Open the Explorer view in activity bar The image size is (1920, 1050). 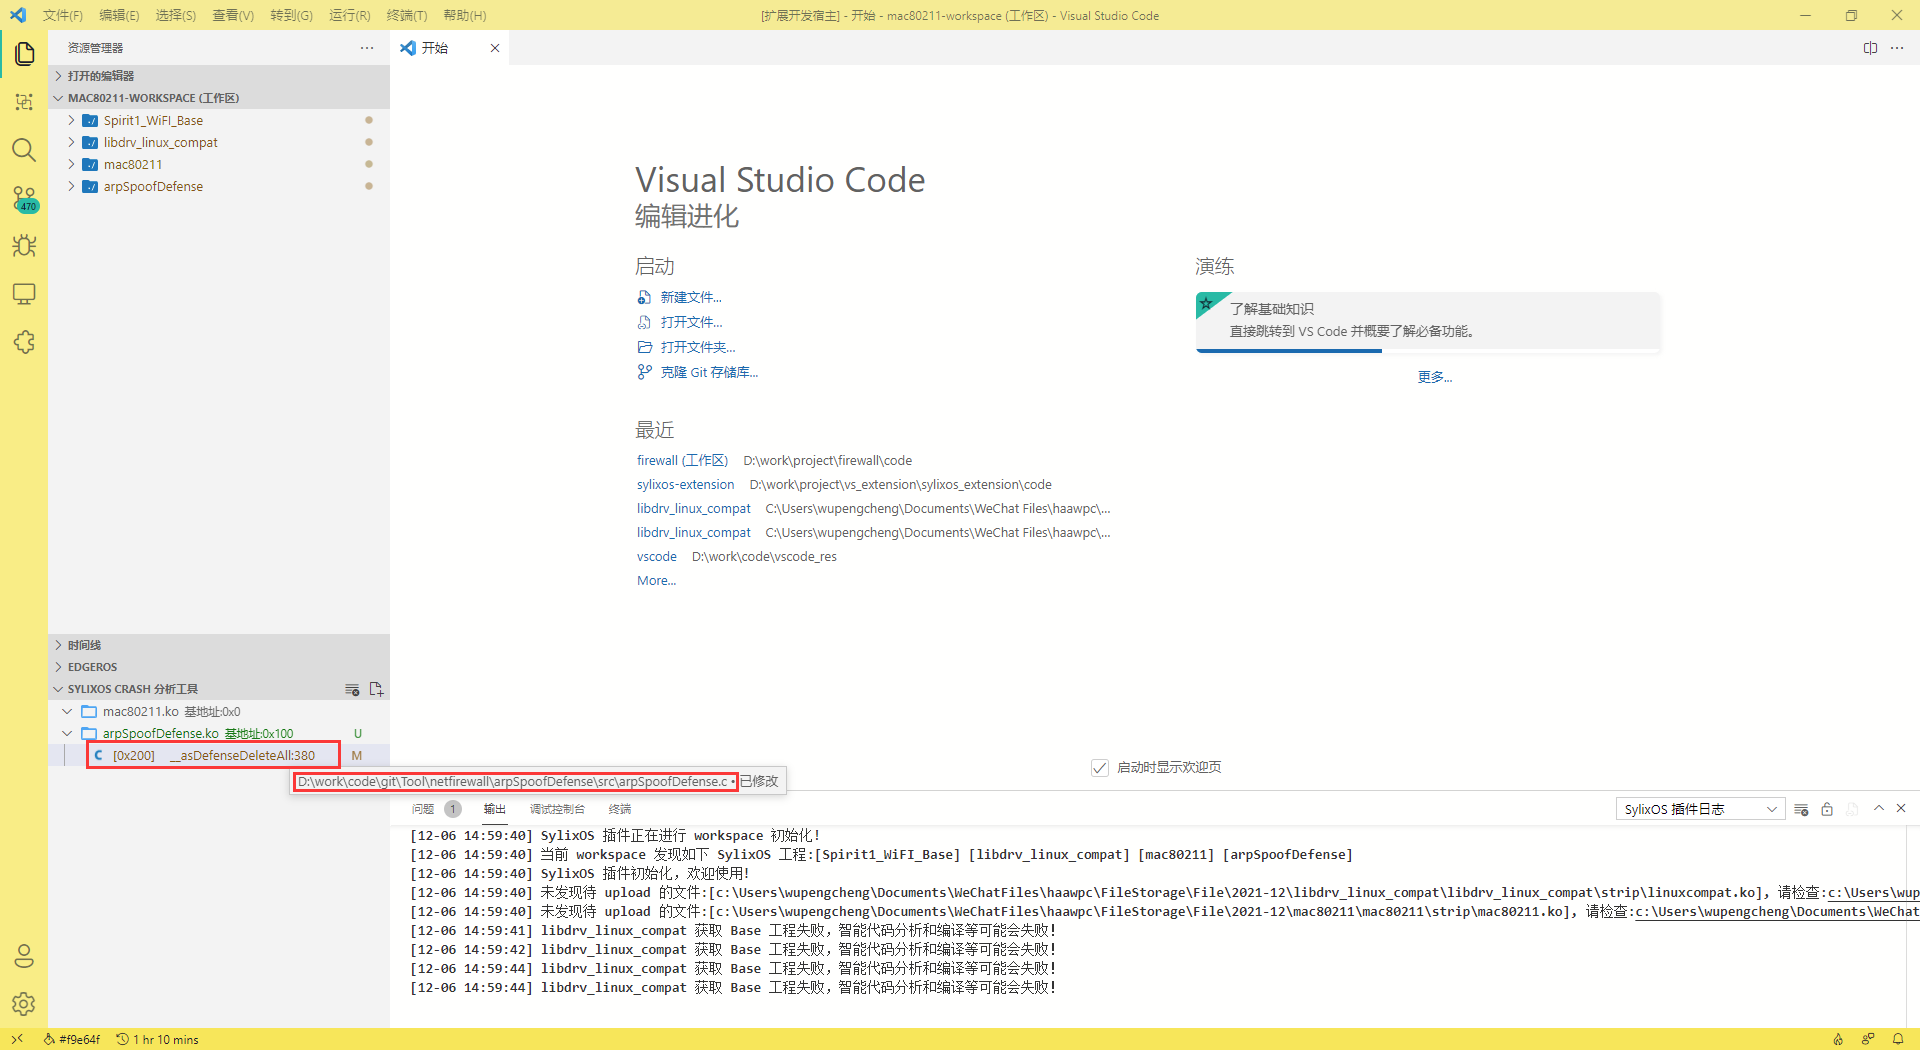coord(24,53)
